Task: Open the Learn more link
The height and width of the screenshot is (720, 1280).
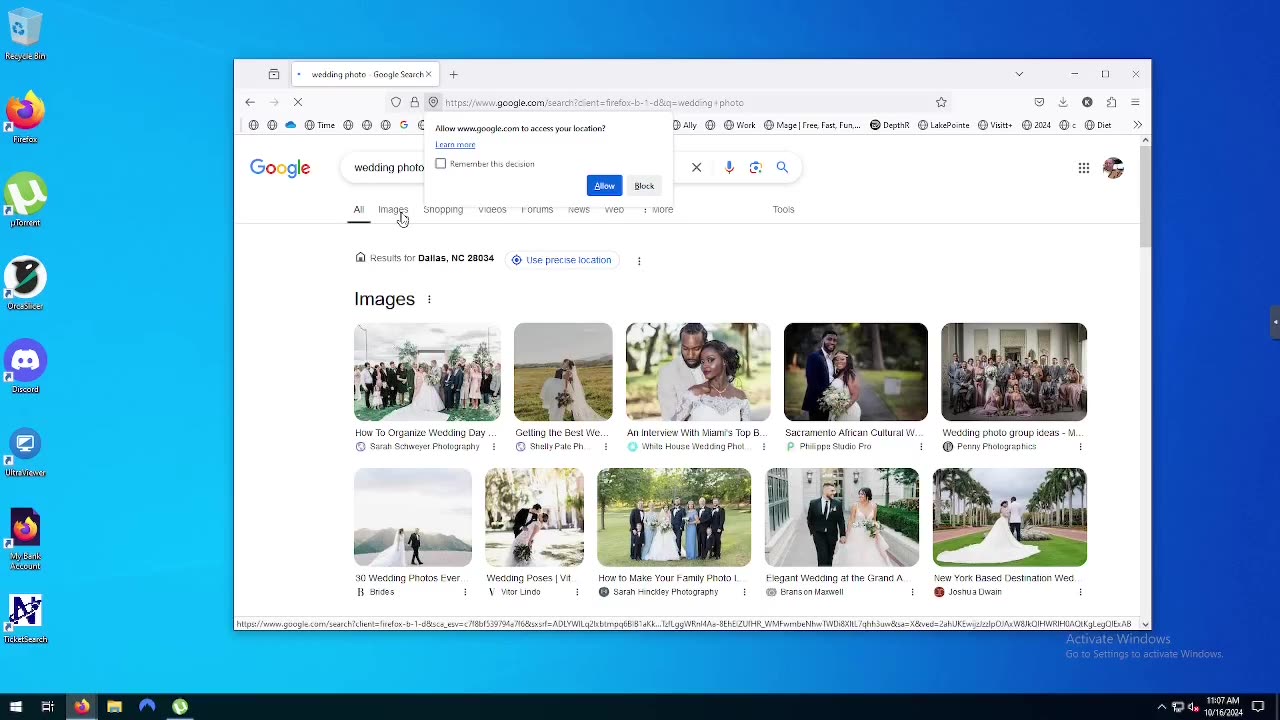Action: click(455, 145)
